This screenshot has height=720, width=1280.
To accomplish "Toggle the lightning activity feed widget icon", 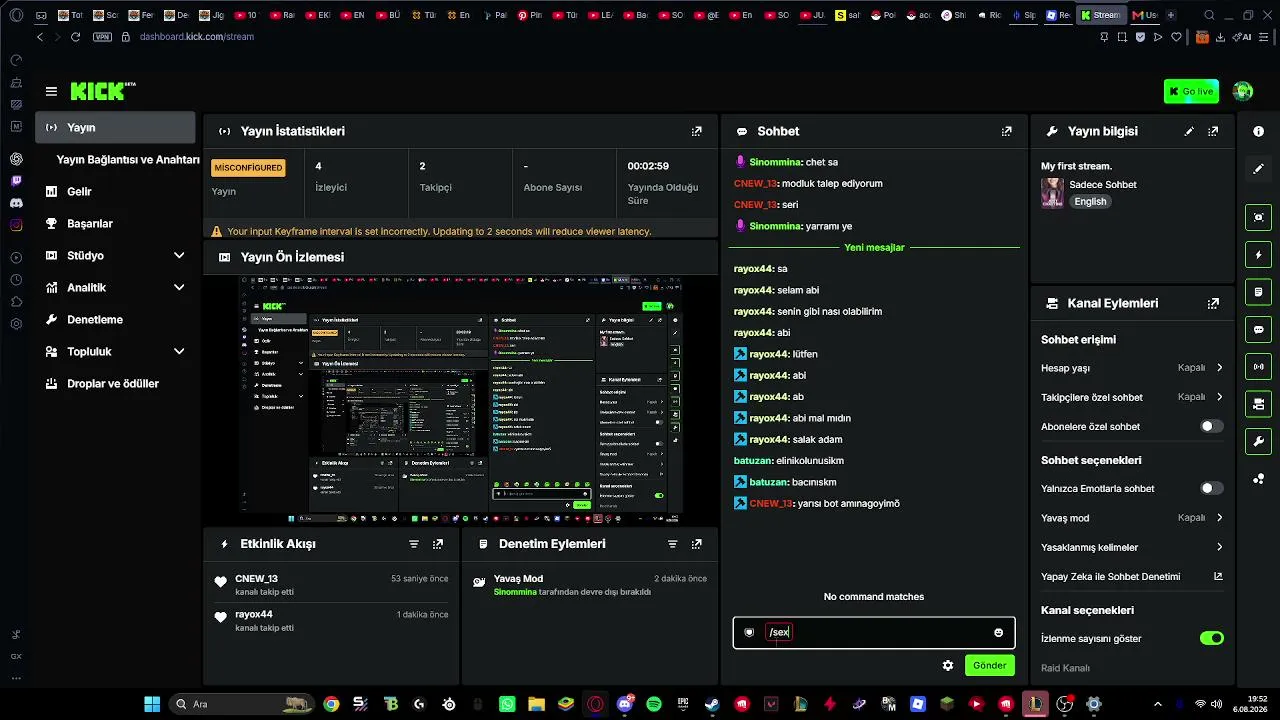I will [x=1258, y=254].
